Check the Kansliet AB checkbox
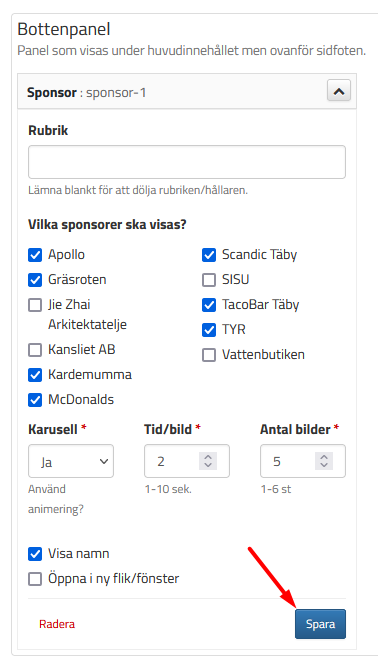This screenshot has width=378, height=659. tap(35, 350)
